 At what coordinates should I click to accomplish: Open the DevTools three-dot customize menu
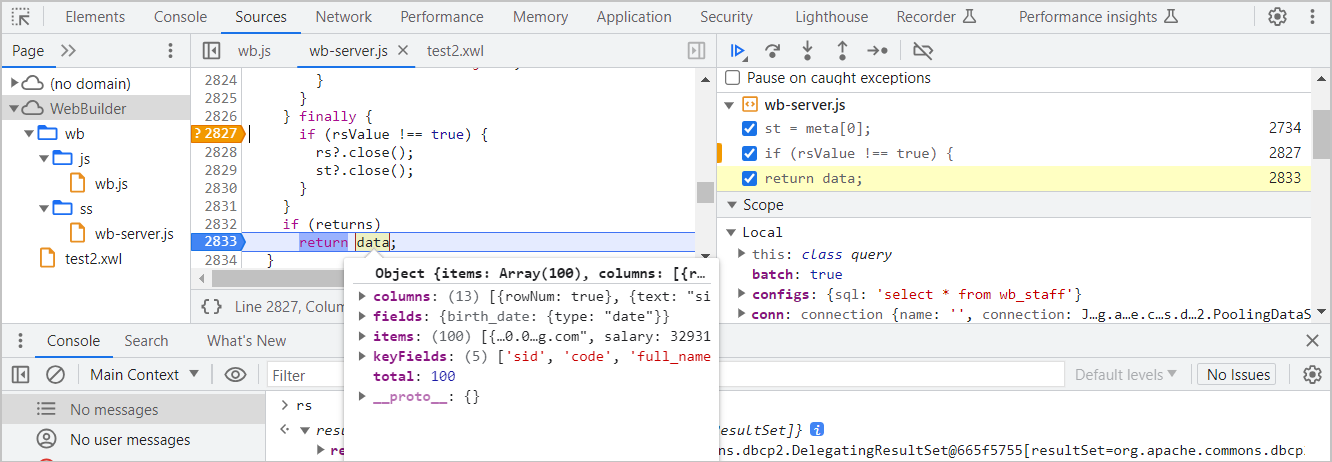point(1312,17)
